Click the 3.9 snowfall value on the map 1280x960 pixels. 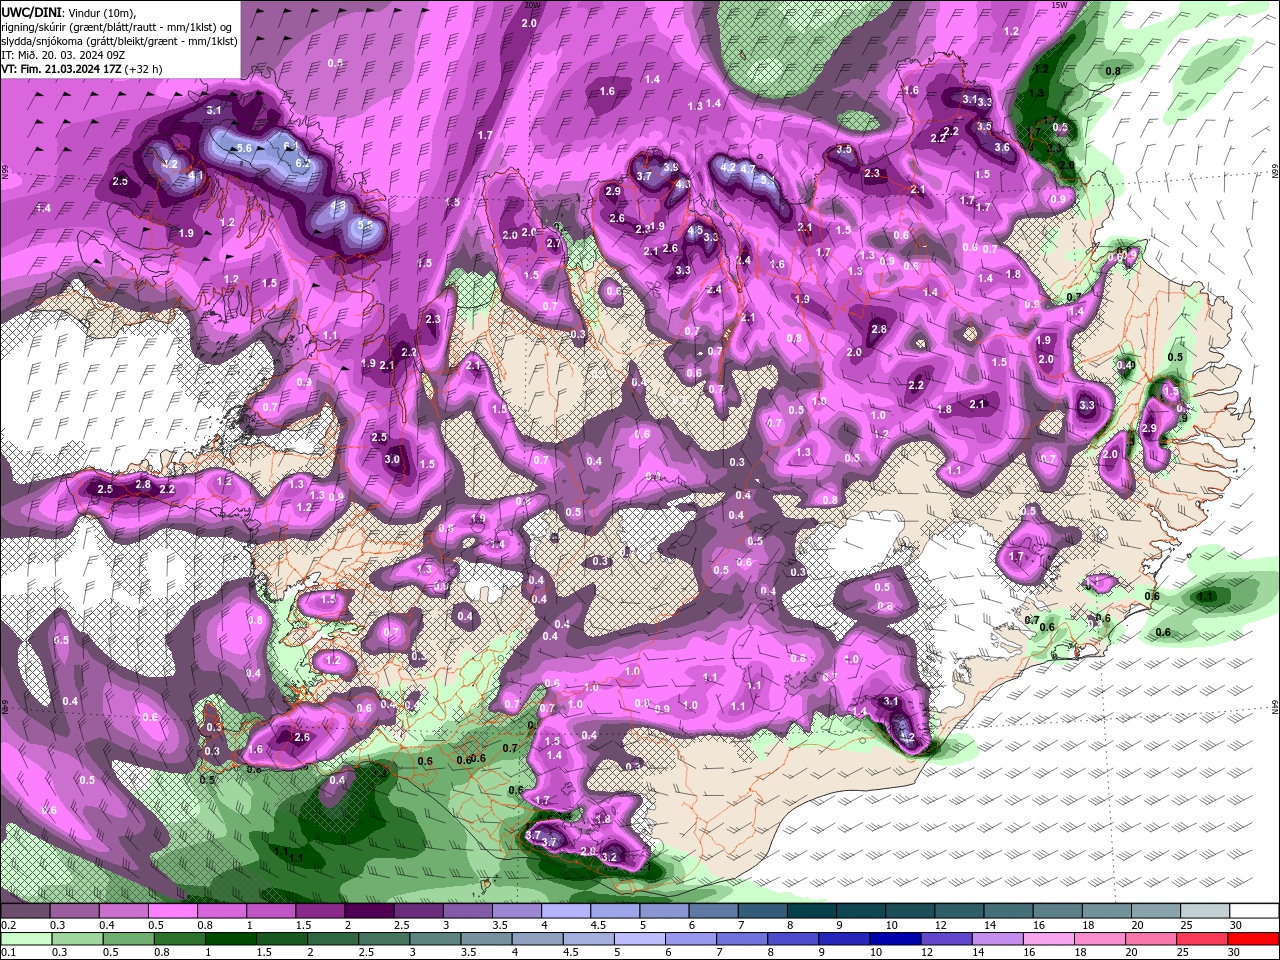(x=671, y=167)
